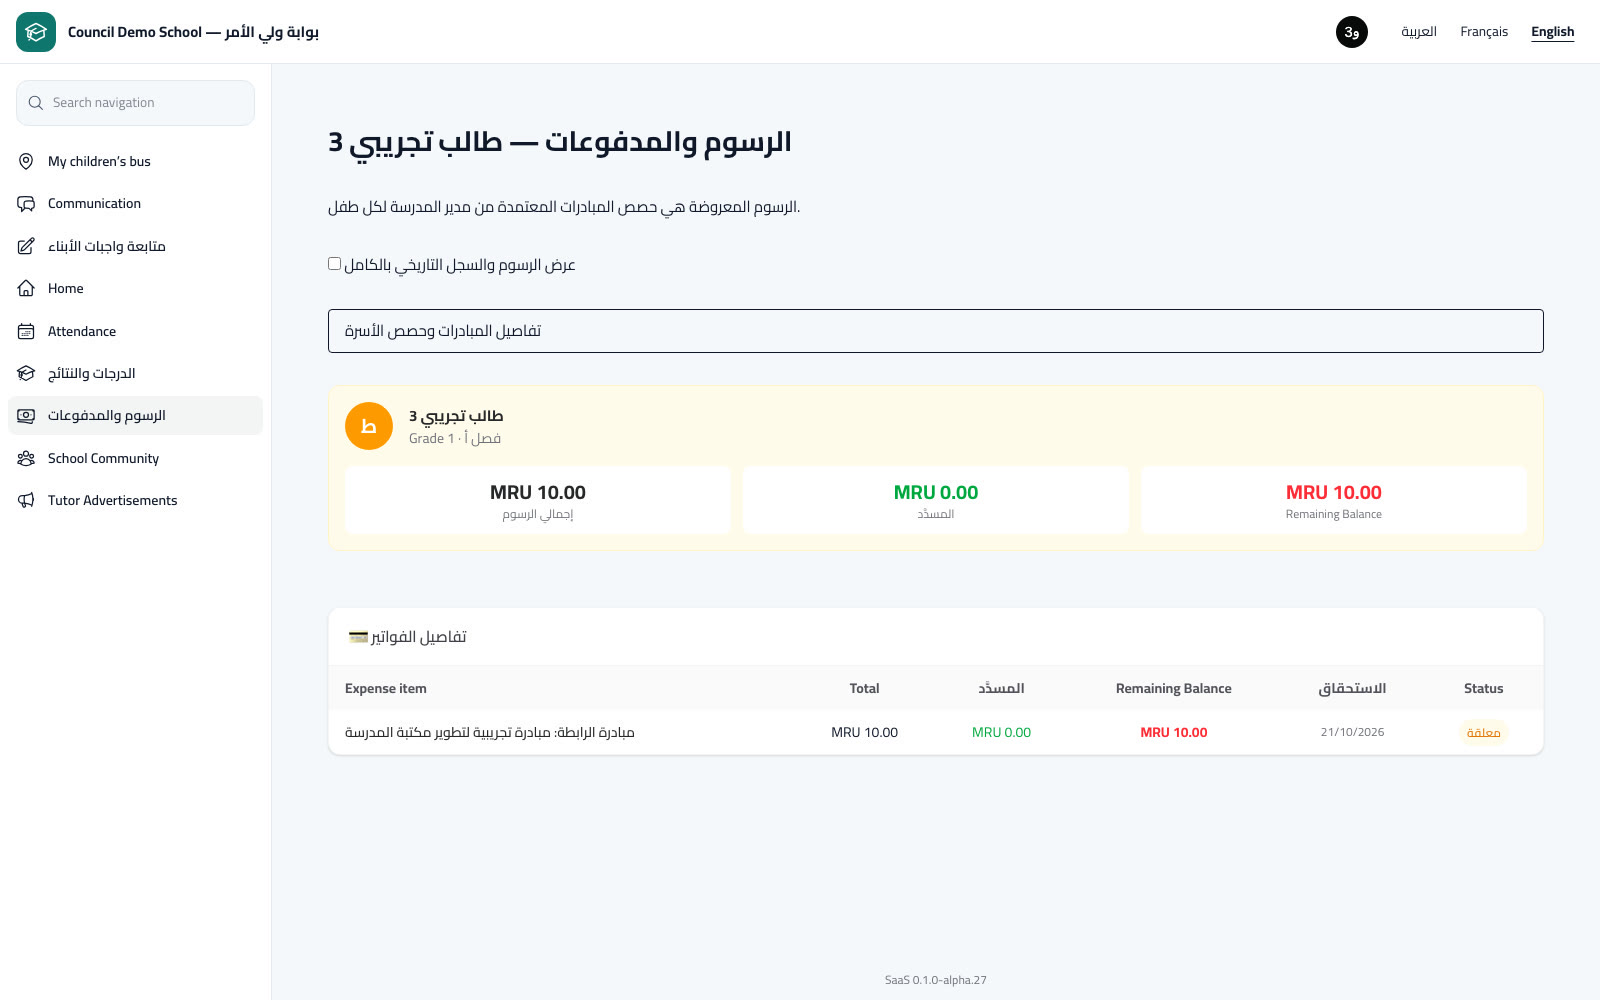This screenshot has height=1000, width=1600.
Task: Click the Council Demo School title
Action: [x=193, y=32]
